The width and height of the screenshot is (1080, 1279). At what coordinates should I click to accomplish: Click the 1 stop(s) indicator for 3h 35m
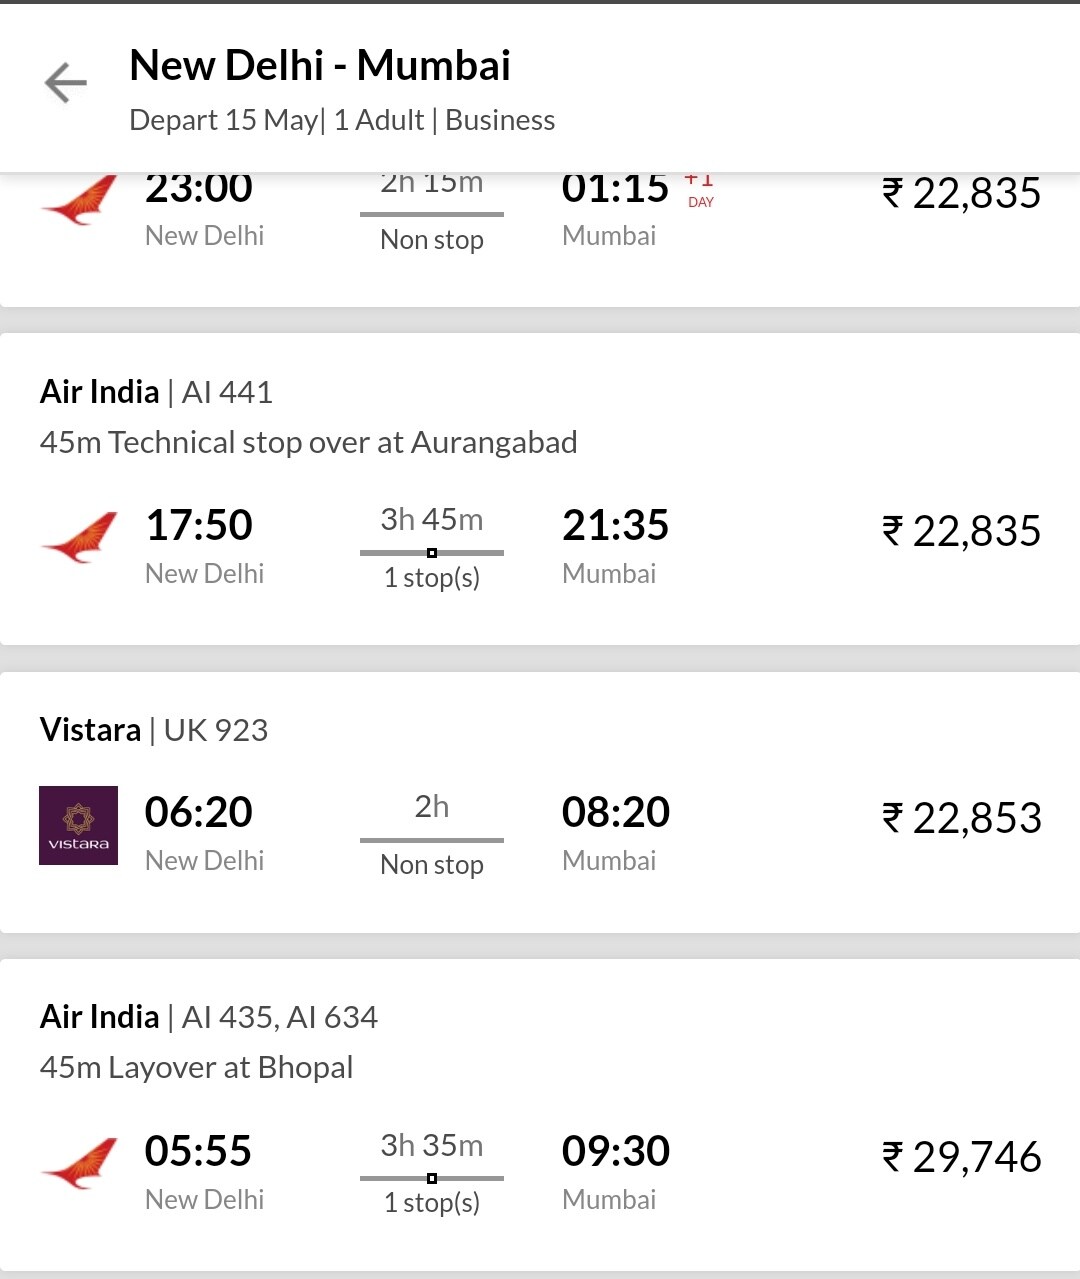tap(432, 1202)
